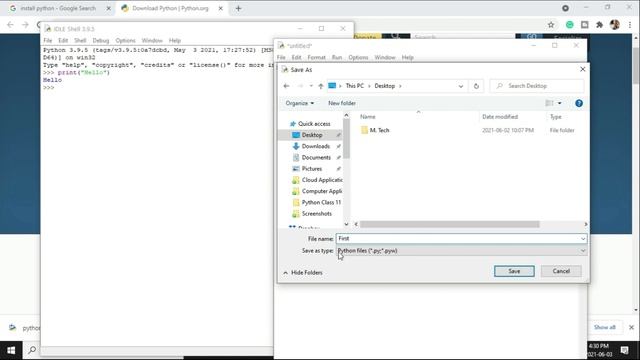Open the Organize dropdown
The height and width of the screenshot is (360, 640).
pos(300,103)
